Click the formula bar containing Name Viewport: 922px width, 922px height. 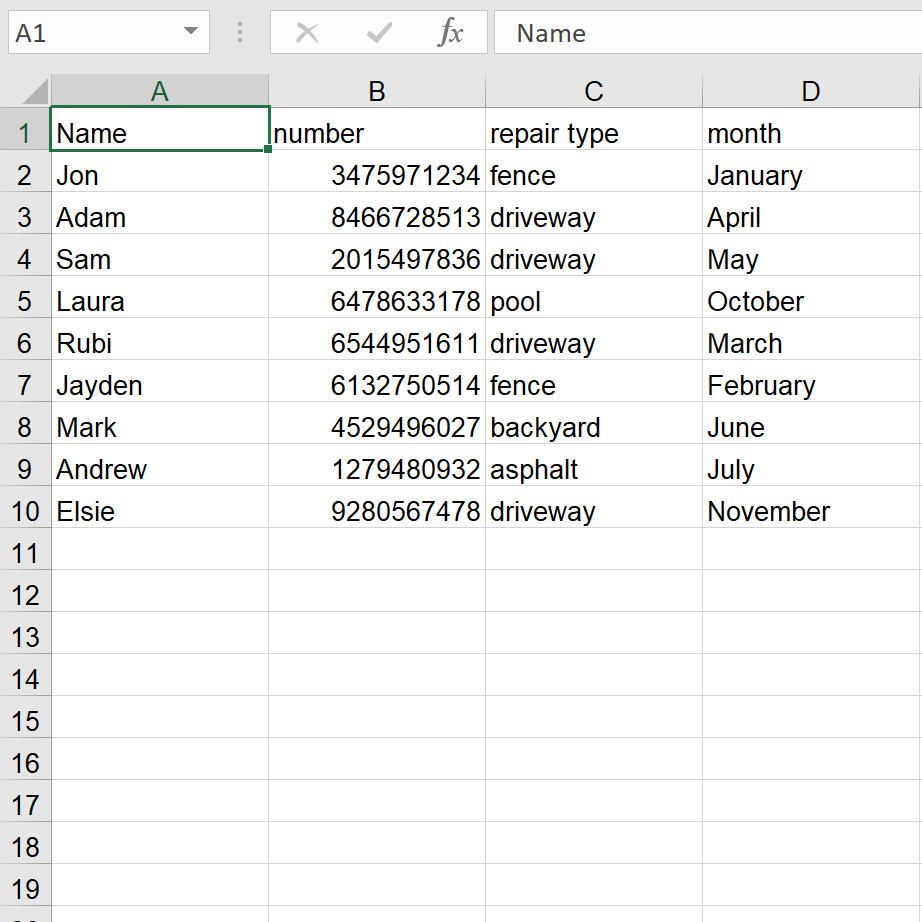pos(707,32)
